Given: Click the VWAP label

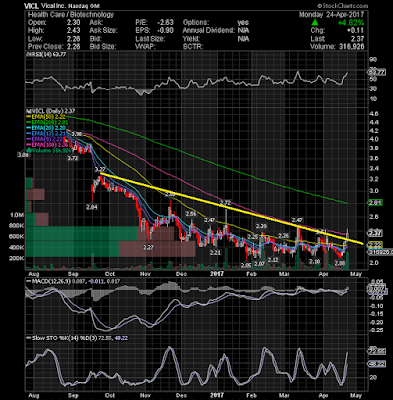Looking at the screenshot, I should point(145,46).
